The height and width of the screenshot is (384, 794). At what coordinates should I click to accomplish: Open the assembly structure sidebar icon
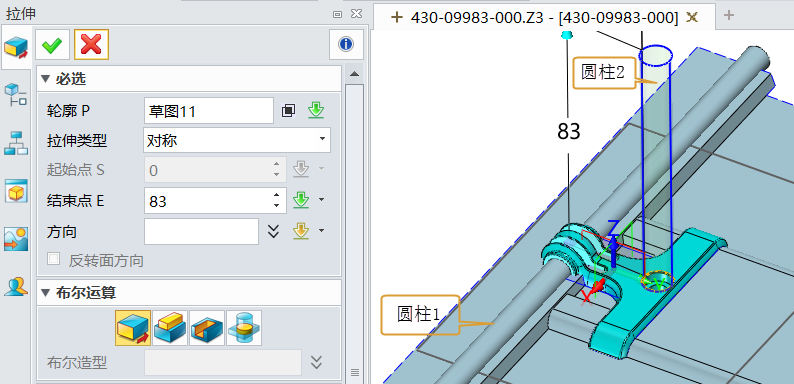pyautogui.click(x=16, y=95)
